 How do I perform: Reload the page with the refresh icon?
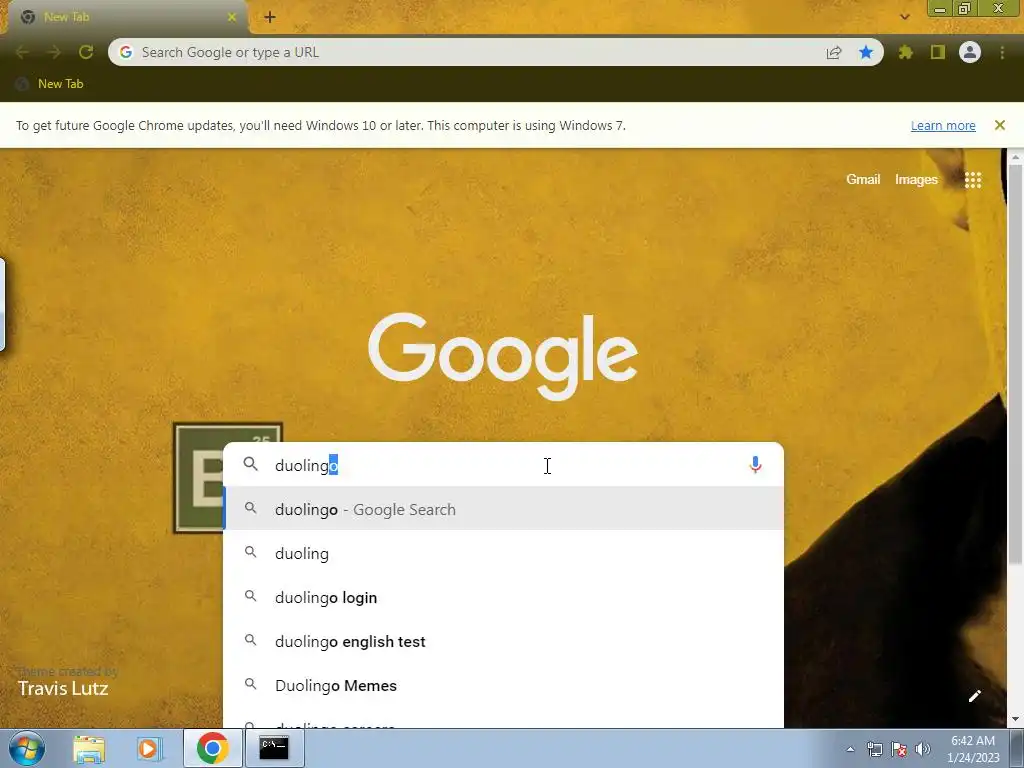86,52
